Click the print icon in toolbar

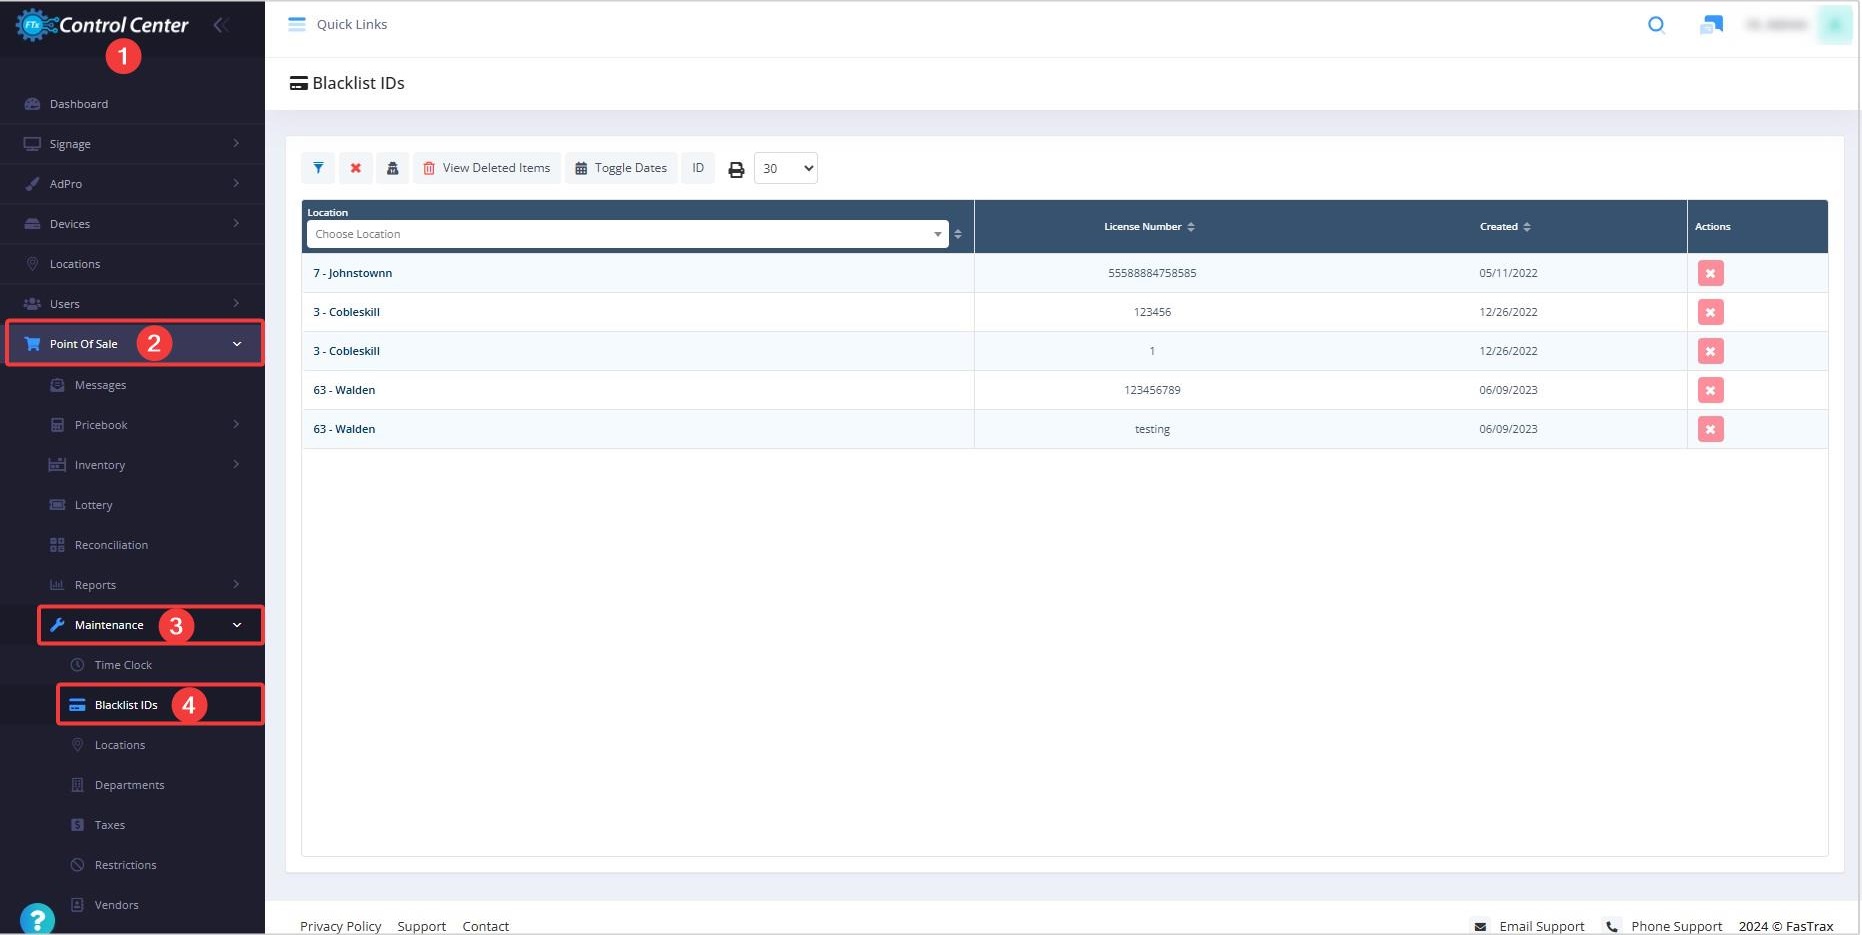(736, 169)
